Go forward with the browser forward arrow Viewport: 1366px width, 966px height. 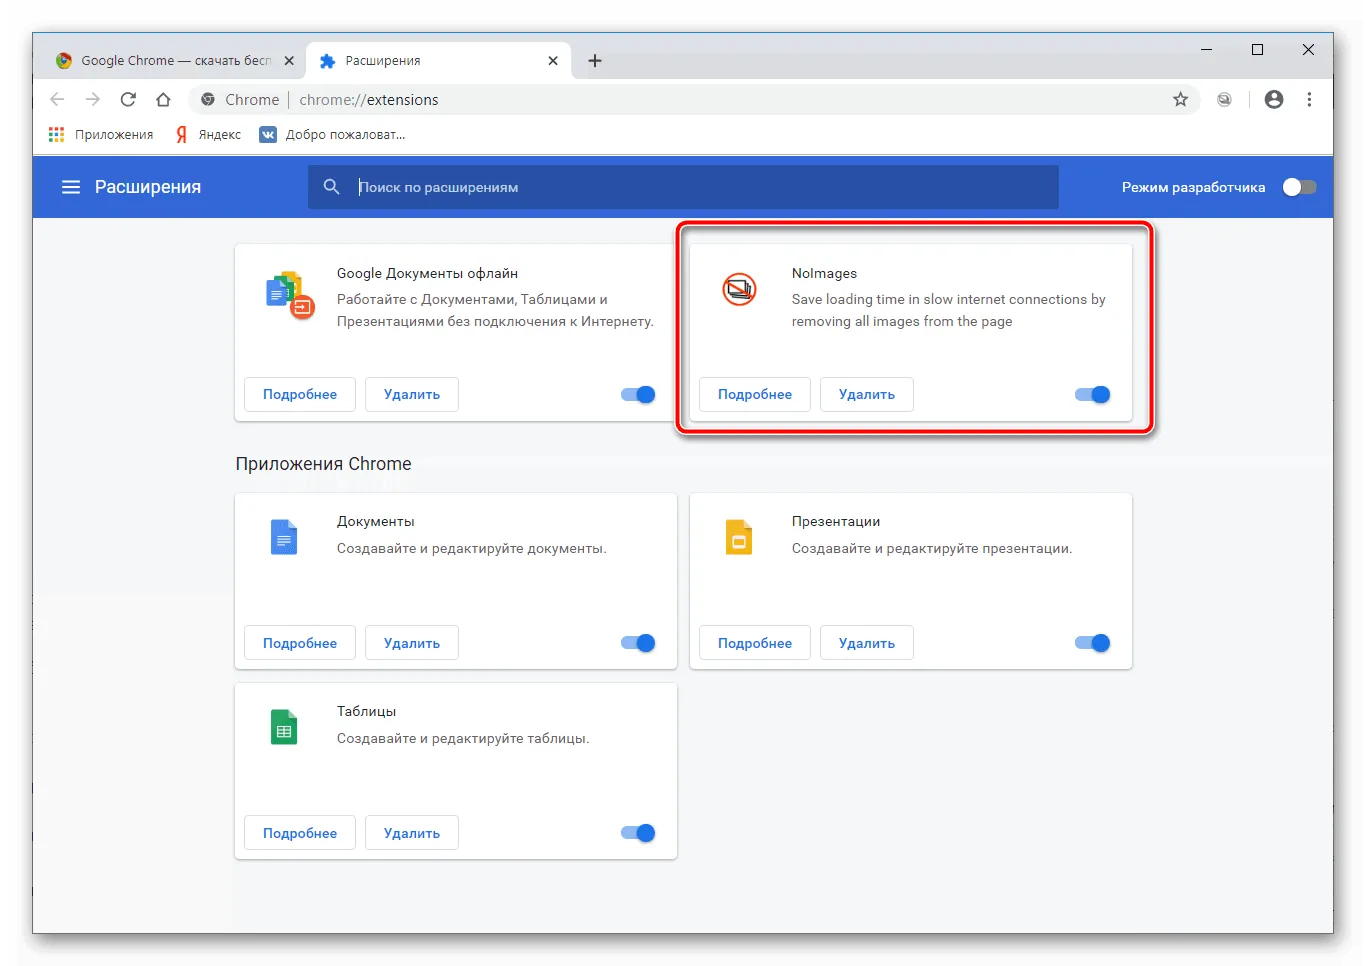coord(92,100)
